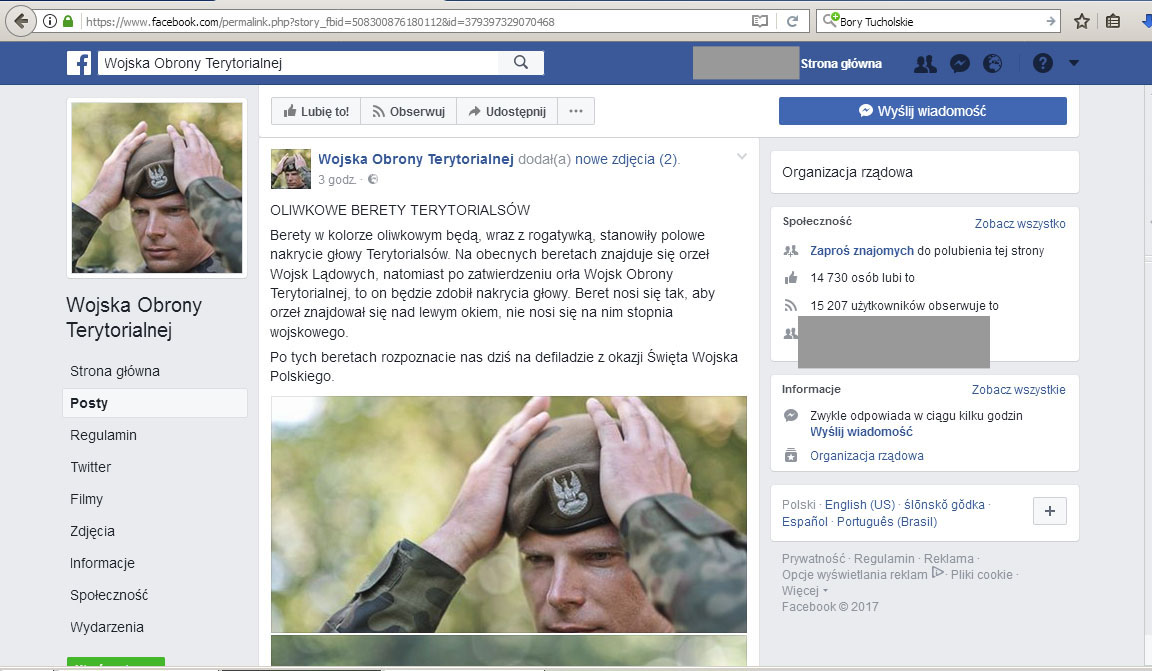1152x671 pixels.
Task: Add another language with the plus button
Action: tap(1050, 511)
